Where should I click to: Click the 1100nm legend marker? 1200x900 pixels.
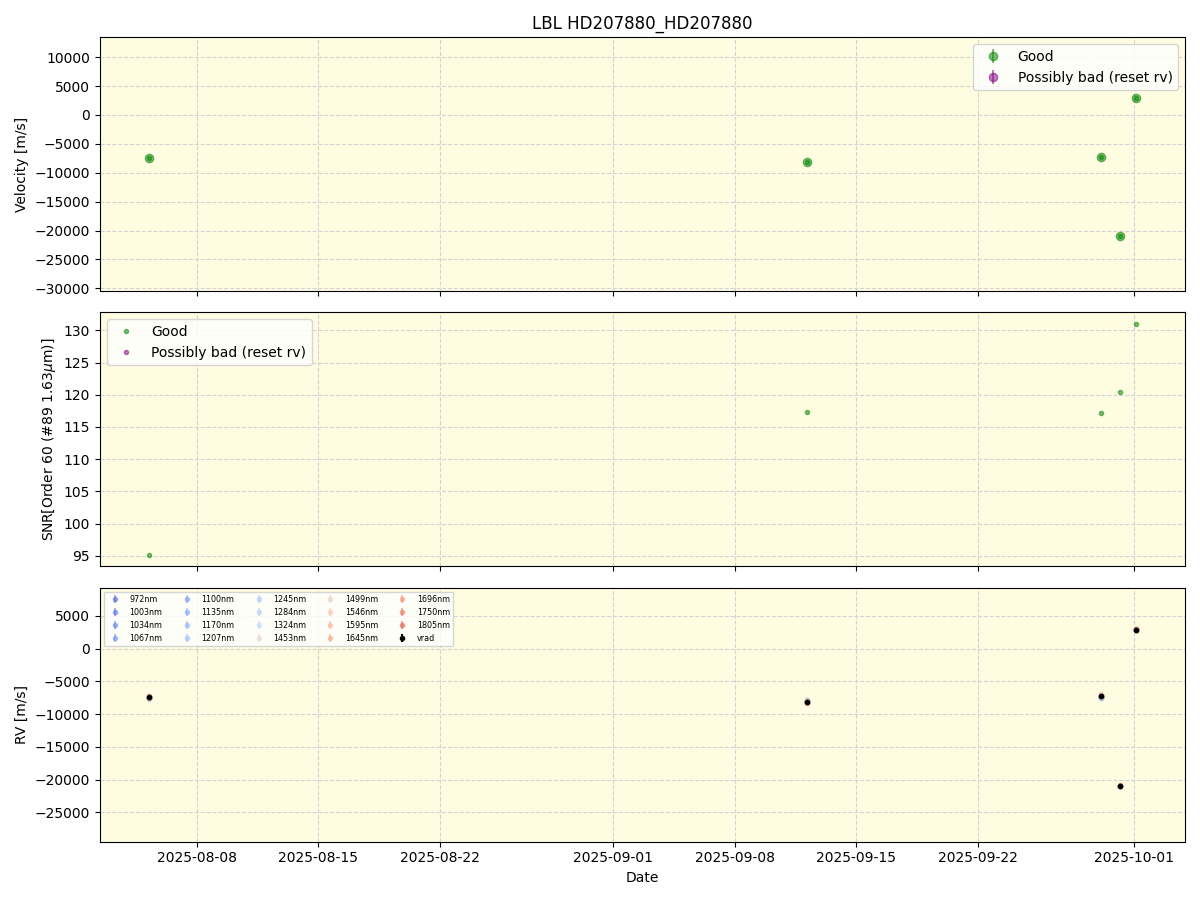coord(187,599)
